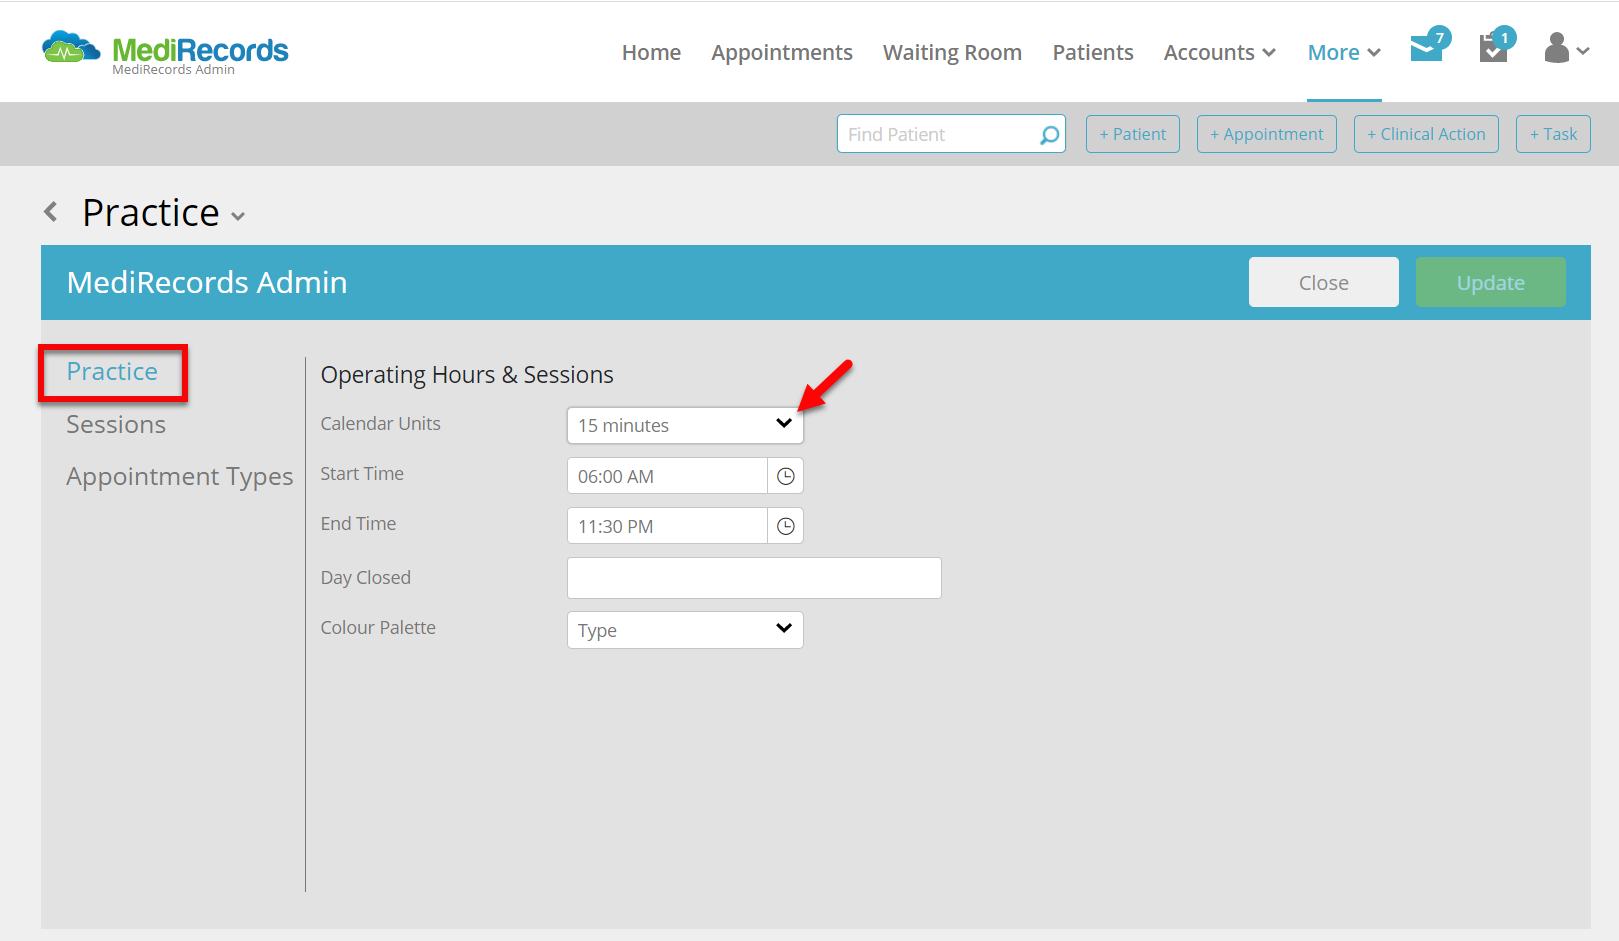Click the + Task button
The height and width of the screenshot is (941, 1619).
1553,134
